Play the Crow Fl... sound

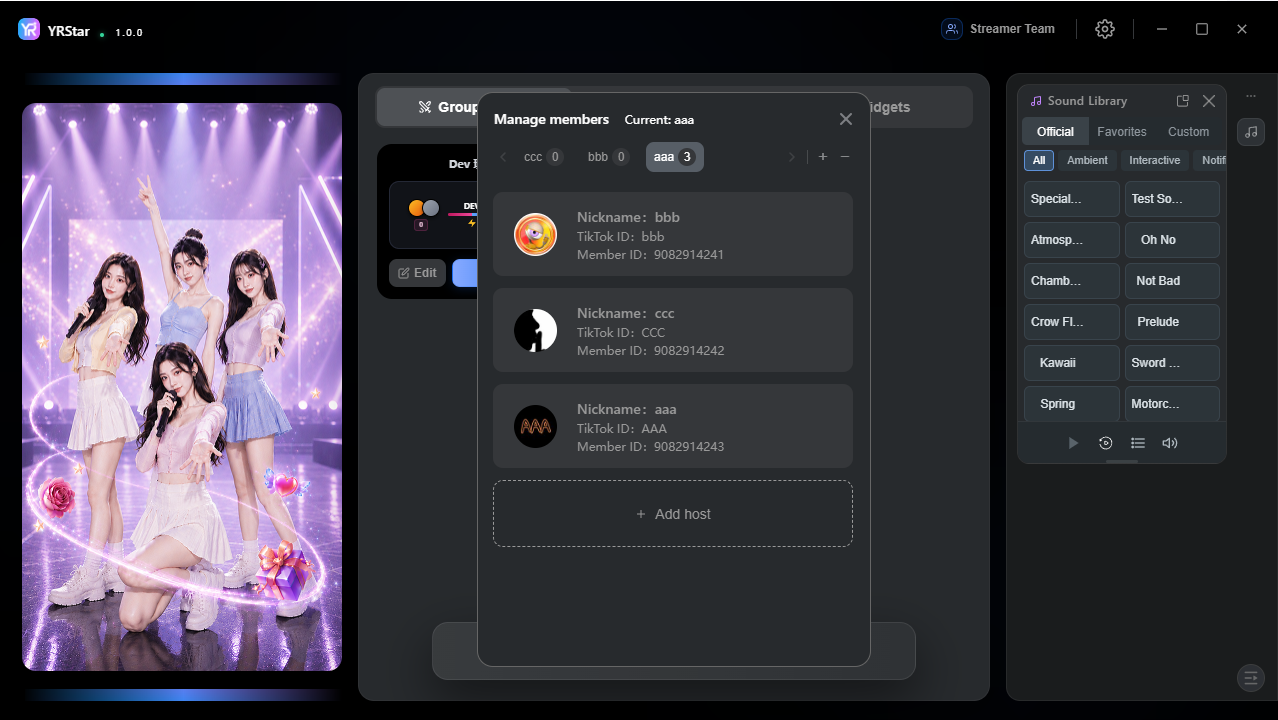pyautogui.click(x=1072, y=322)
